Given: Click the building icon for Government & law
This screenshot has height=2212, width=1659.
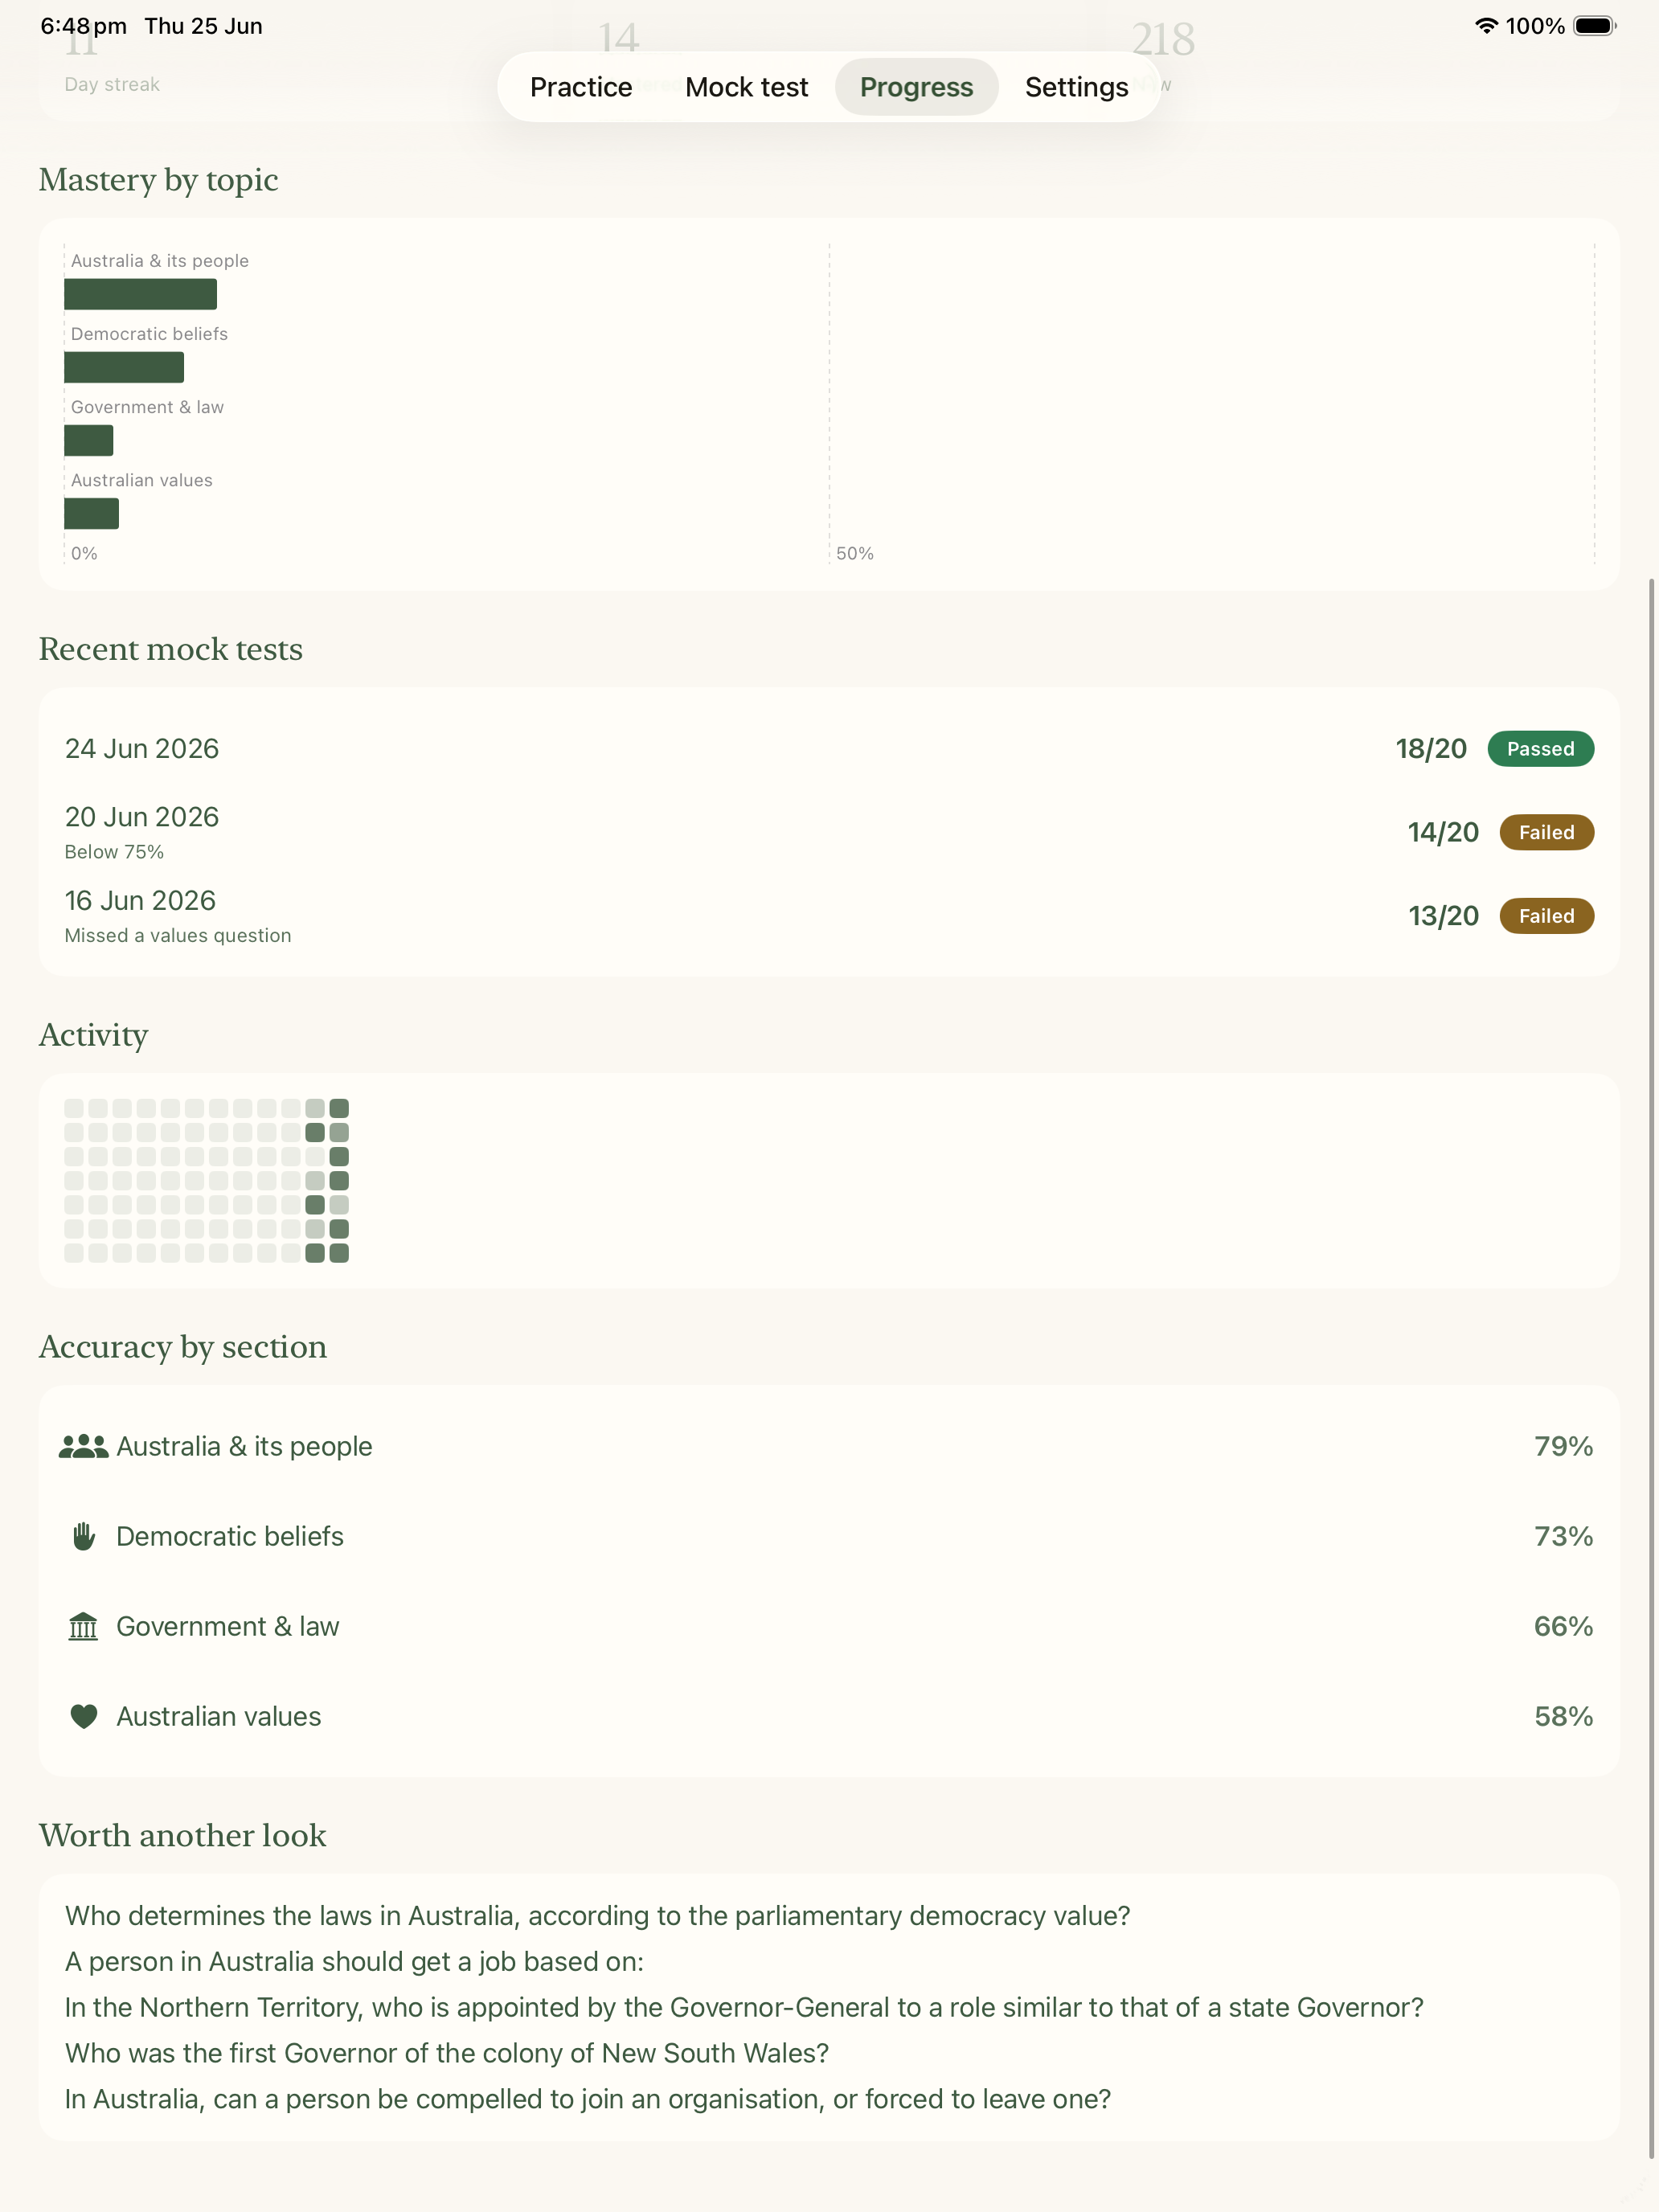Looking at the screenshot, I should (83, 1626).
